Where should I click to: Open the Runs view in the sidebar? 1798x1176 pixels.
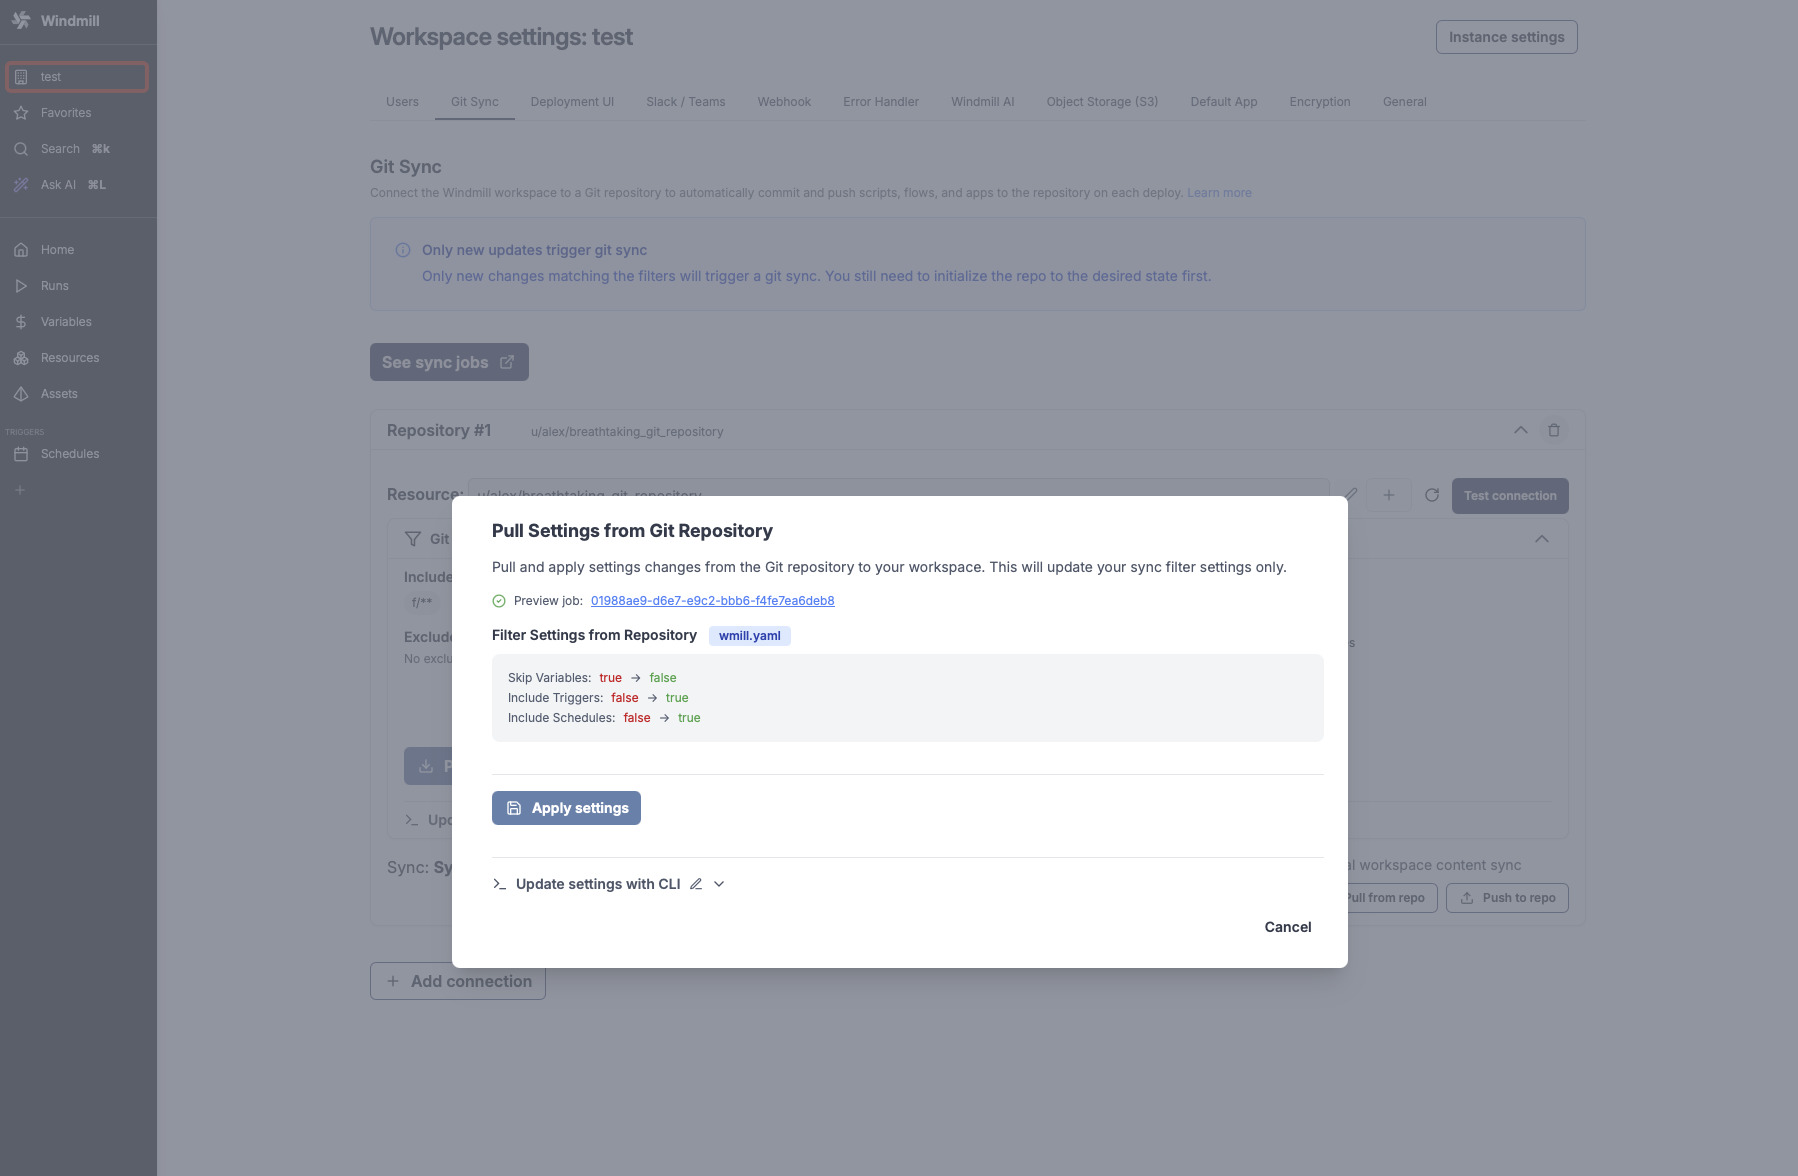(55, 285)
